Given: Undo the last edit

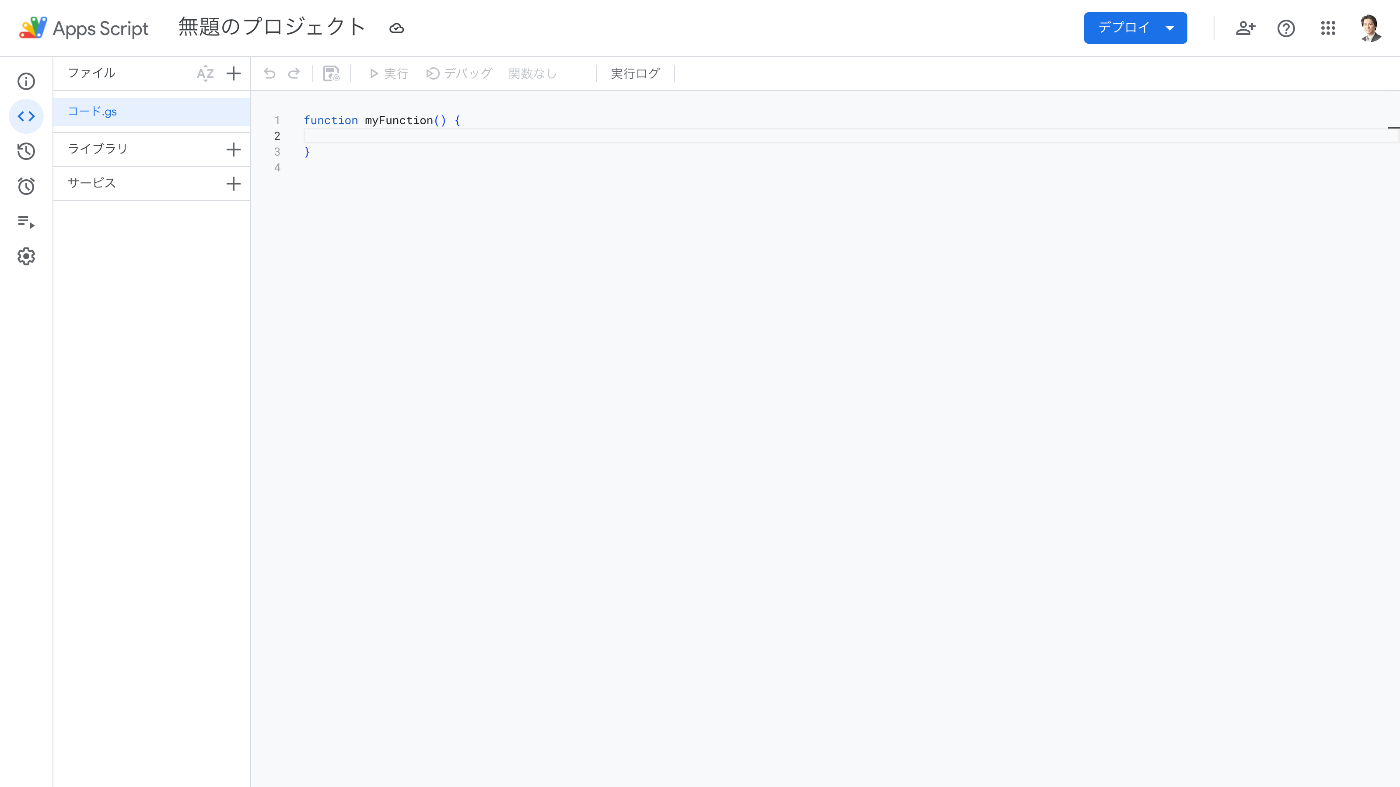Looking at the screenshot, I should click(269, 73).
